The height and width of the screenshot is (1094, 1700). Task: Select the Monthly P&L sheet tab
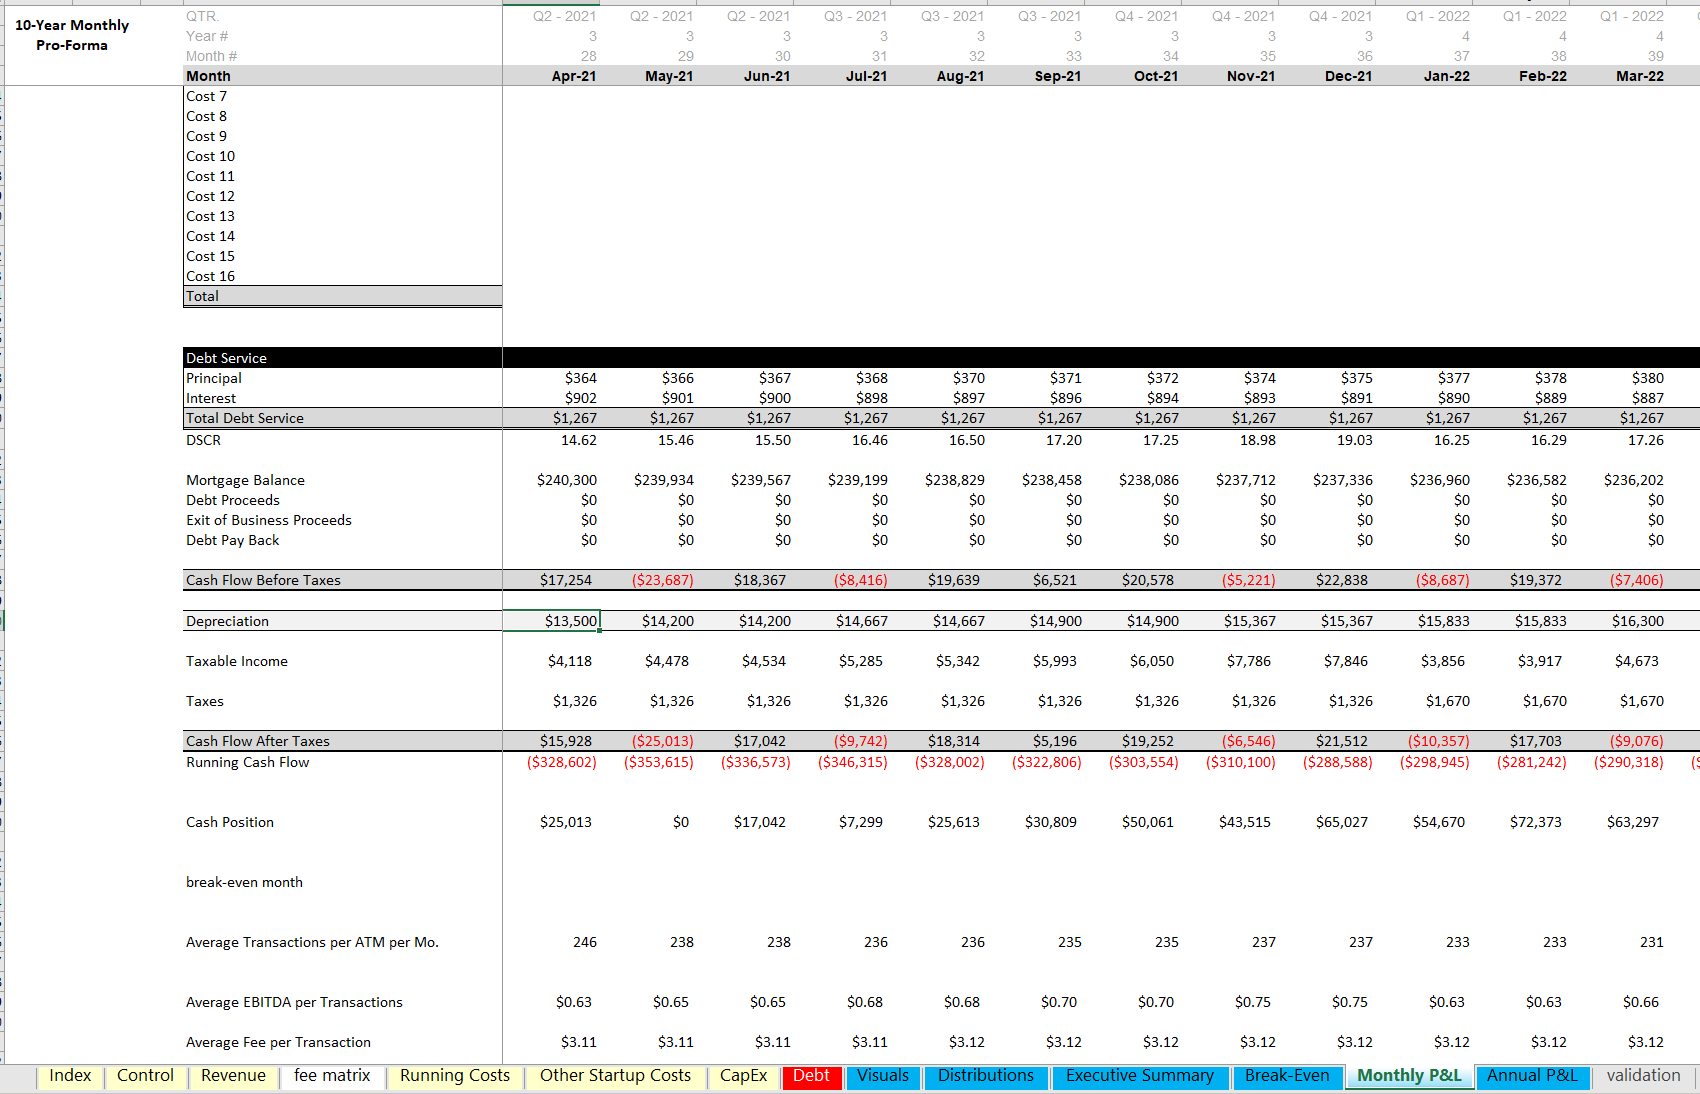[x=1409, y=1076]
